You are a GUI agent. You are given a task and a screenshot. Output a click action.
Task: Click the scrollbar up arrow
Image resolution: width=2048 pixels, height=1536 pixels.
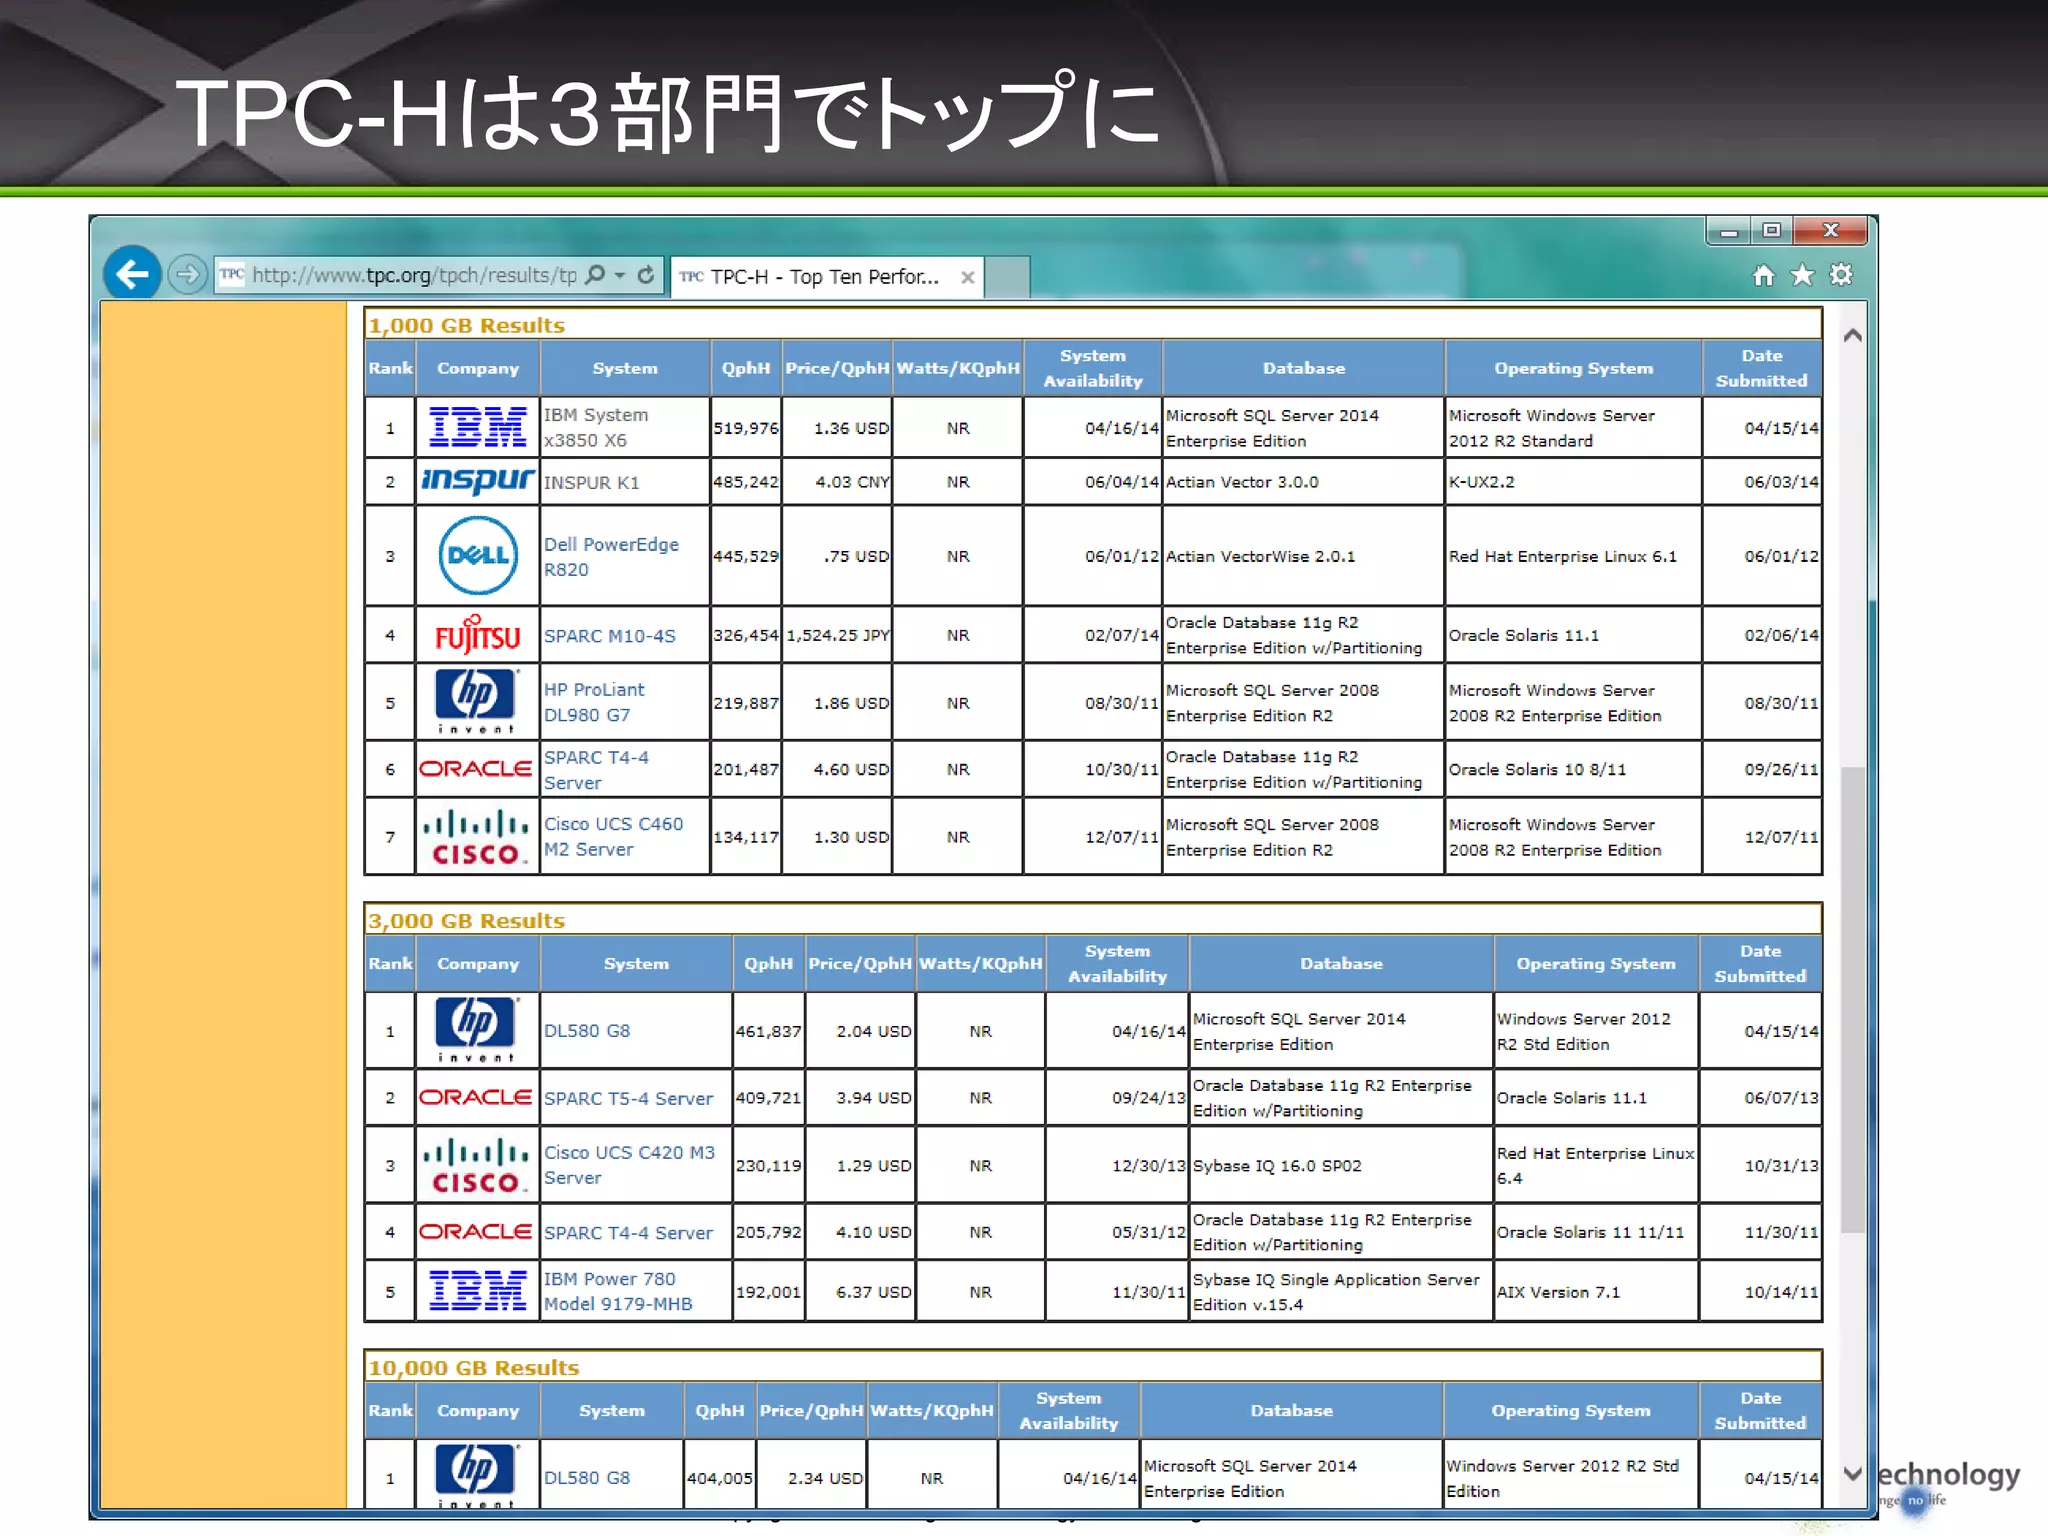click(1852, 335)
